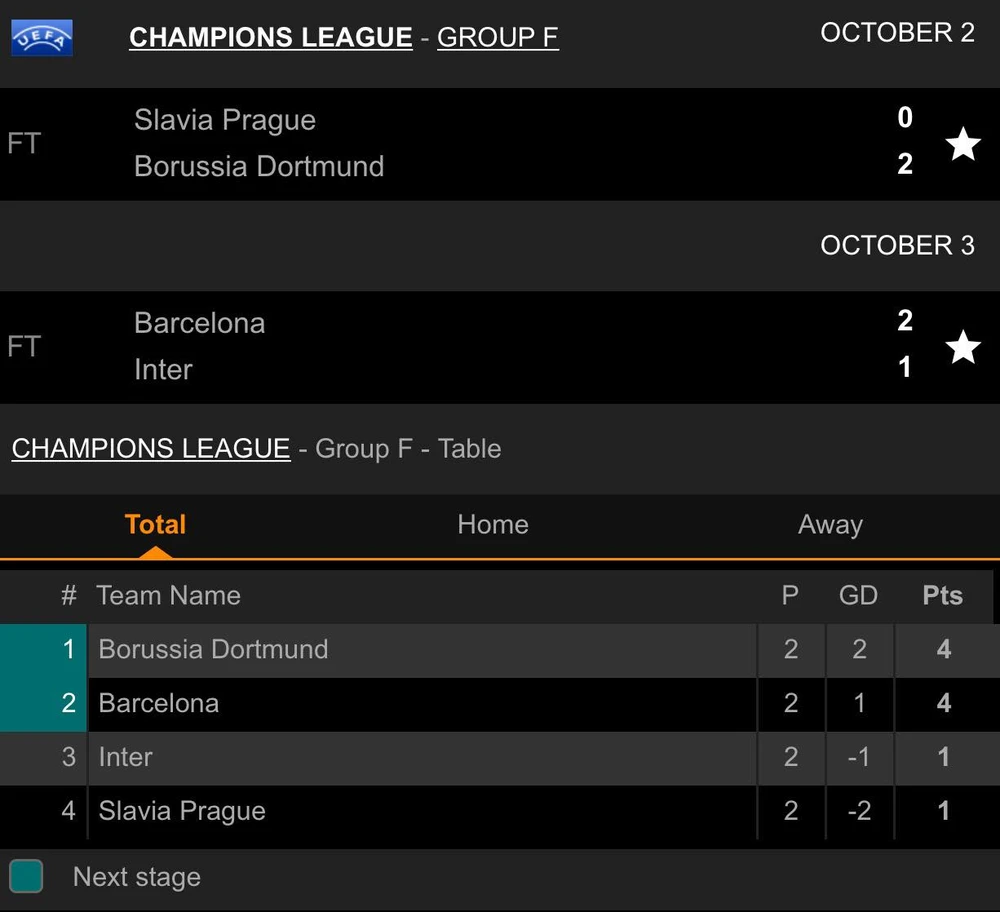The height and width of the screenshot is (912, 1000).
Task: Select Slavia Prague row in standings
Action: click(181, 811)
